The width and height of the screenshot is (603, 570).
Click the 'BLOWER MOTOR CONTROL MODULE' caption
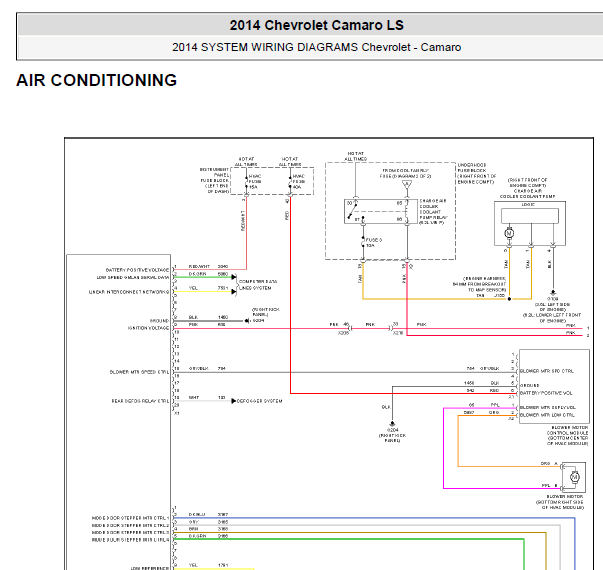567,435
